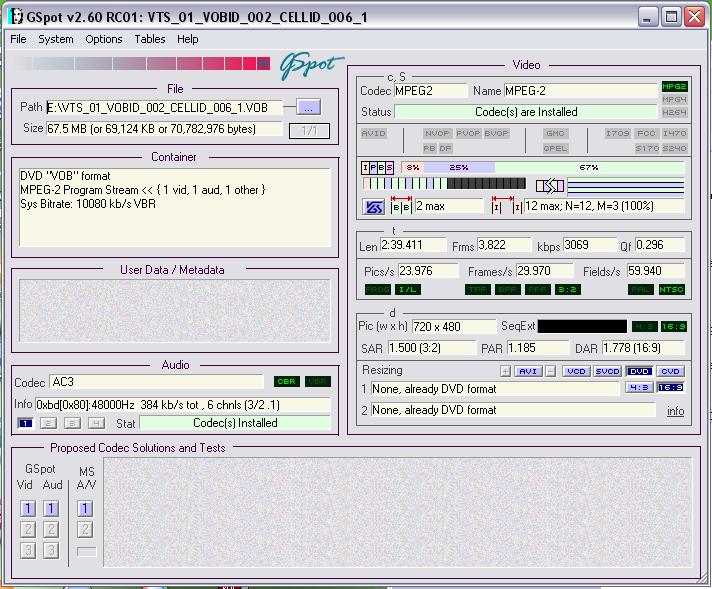Click the 3:2 pulldown indicator
The width and height of the screenshot is (712, 589).
pos(568,289)
